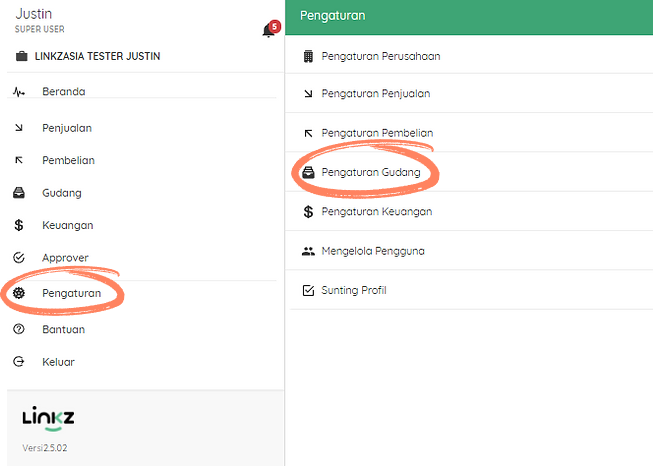The image size is (653, 466).
Task: Click the briefcase icon beside LINKZASIA TESTER JUSTIN
Action: (x=22, y=56)
